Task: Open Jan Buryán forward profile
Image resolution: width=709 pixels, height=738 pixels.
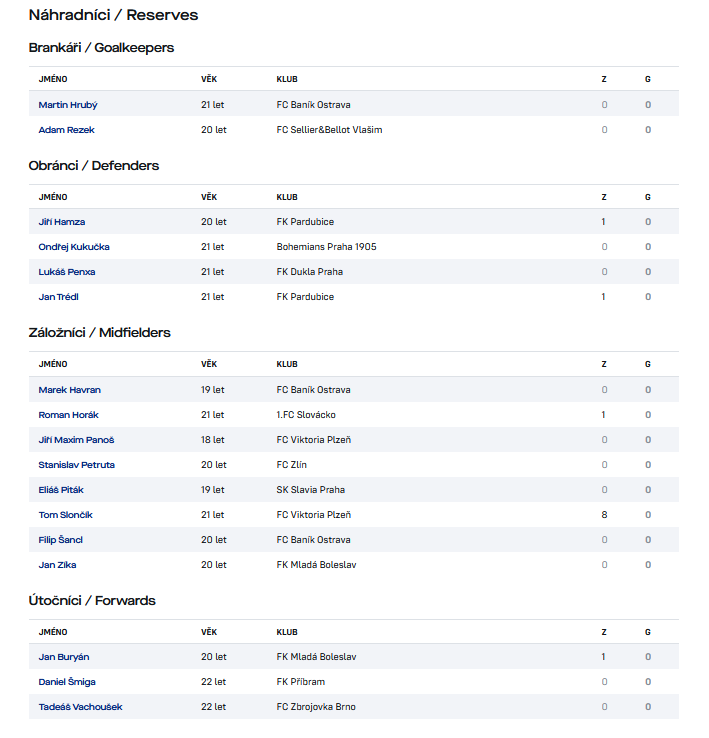Action: (x=64, y=657)
